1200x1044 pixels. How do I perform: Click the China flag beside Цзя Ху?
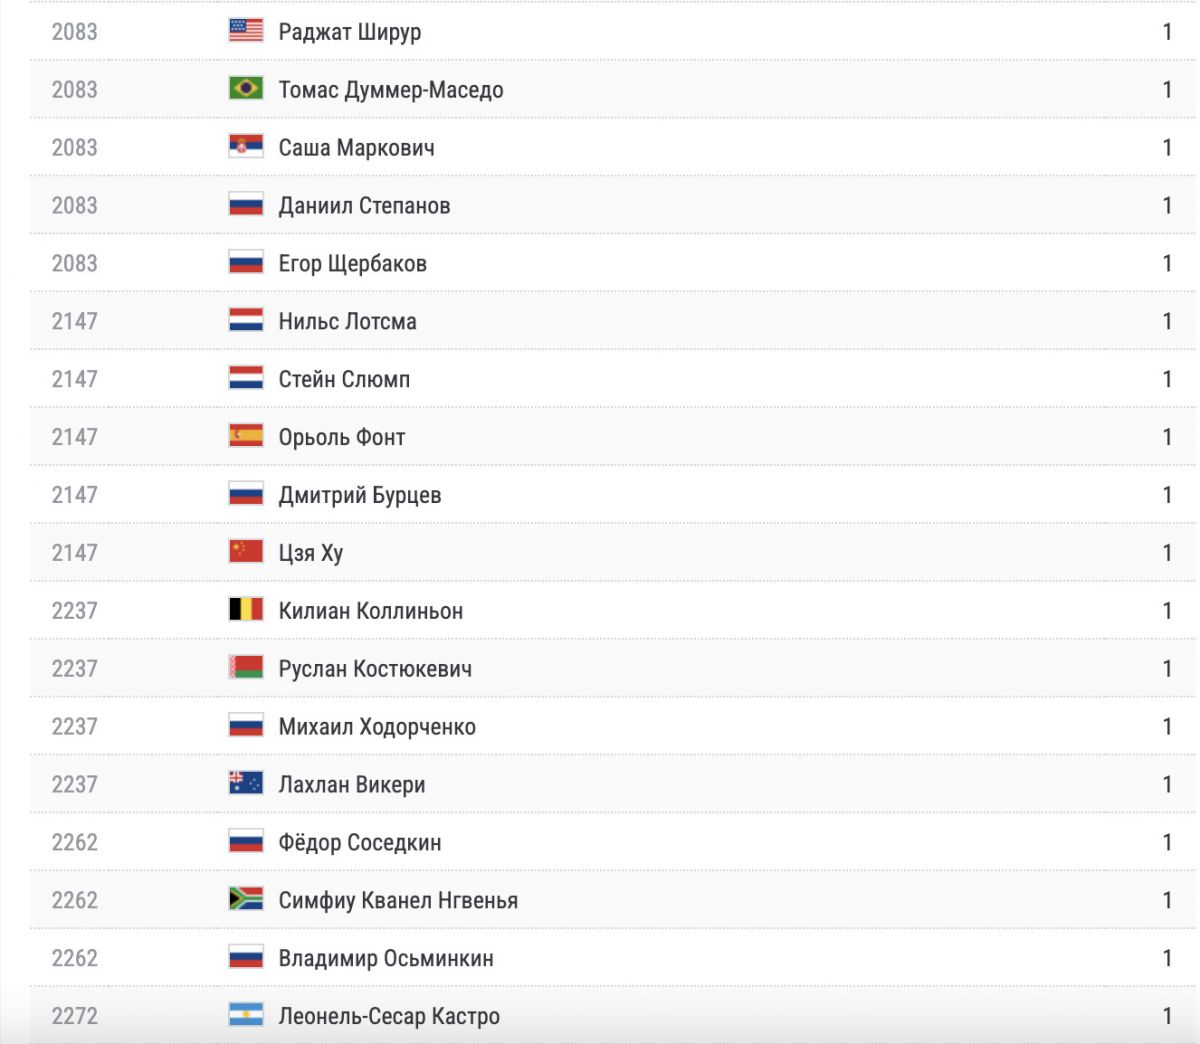point(246,552)
